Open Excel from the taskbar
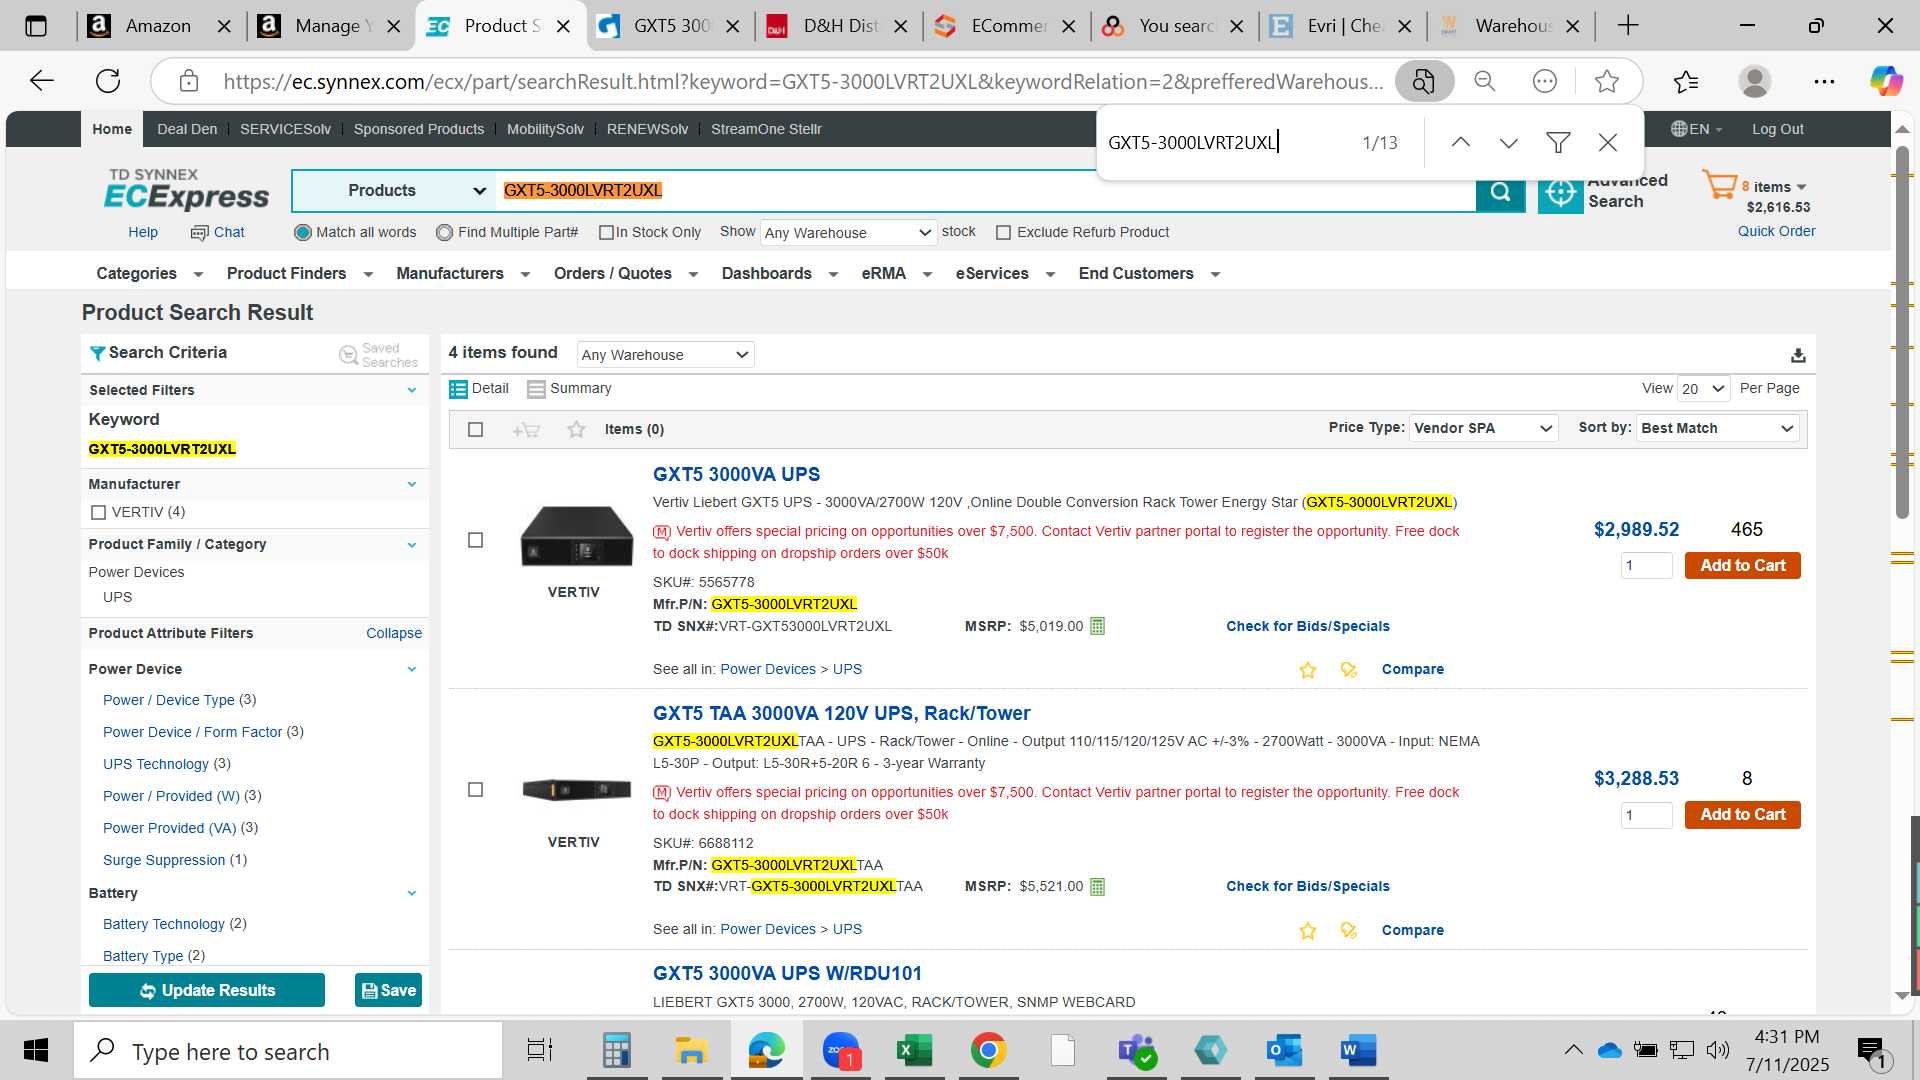Viewport: 1920px width, 1080px height. click(x=913, y=1050)
